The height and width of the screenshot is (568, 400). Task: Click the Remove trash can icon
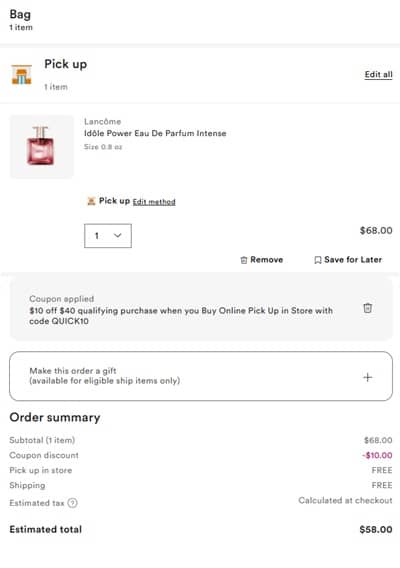[x=244, y=260]
